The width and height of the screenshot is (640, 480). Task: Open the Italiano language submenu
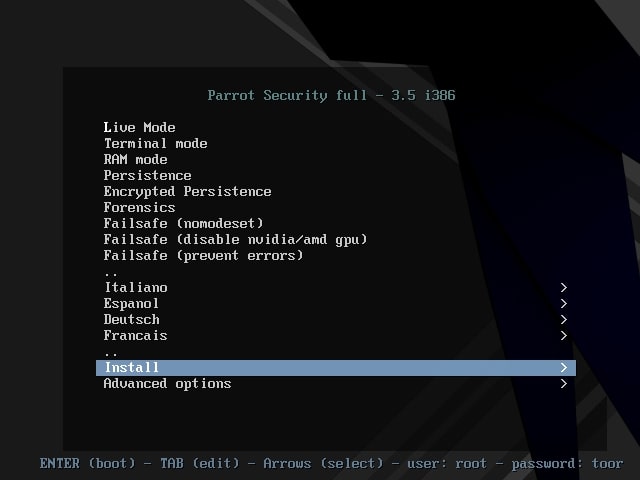[336, 287]
